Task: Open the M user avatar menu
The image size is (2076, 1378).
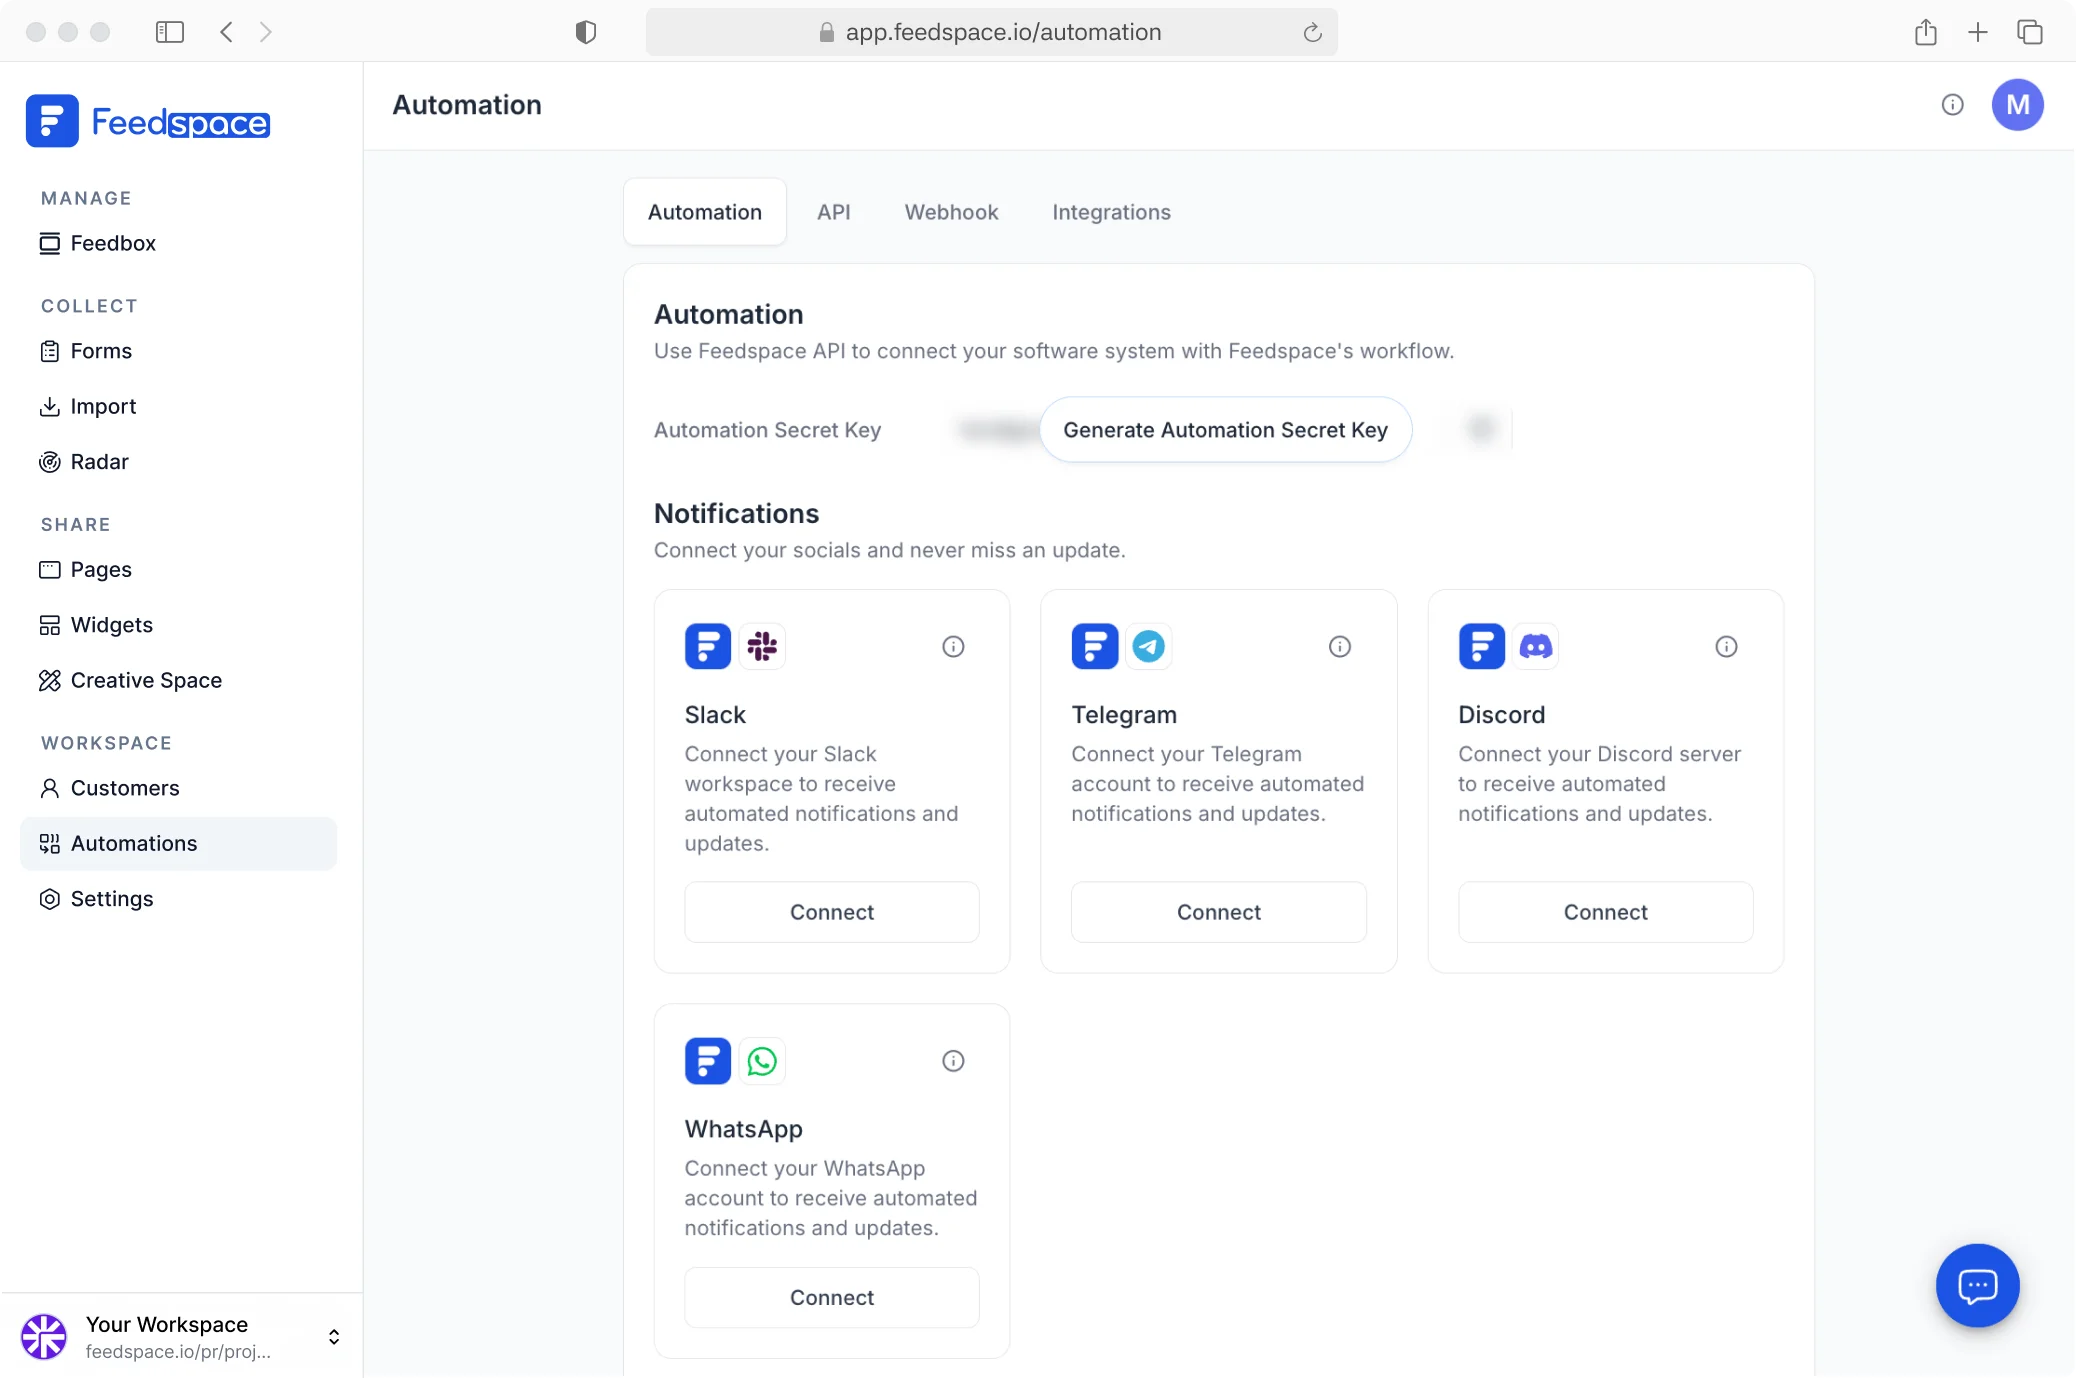Action: coord(2017,105)
